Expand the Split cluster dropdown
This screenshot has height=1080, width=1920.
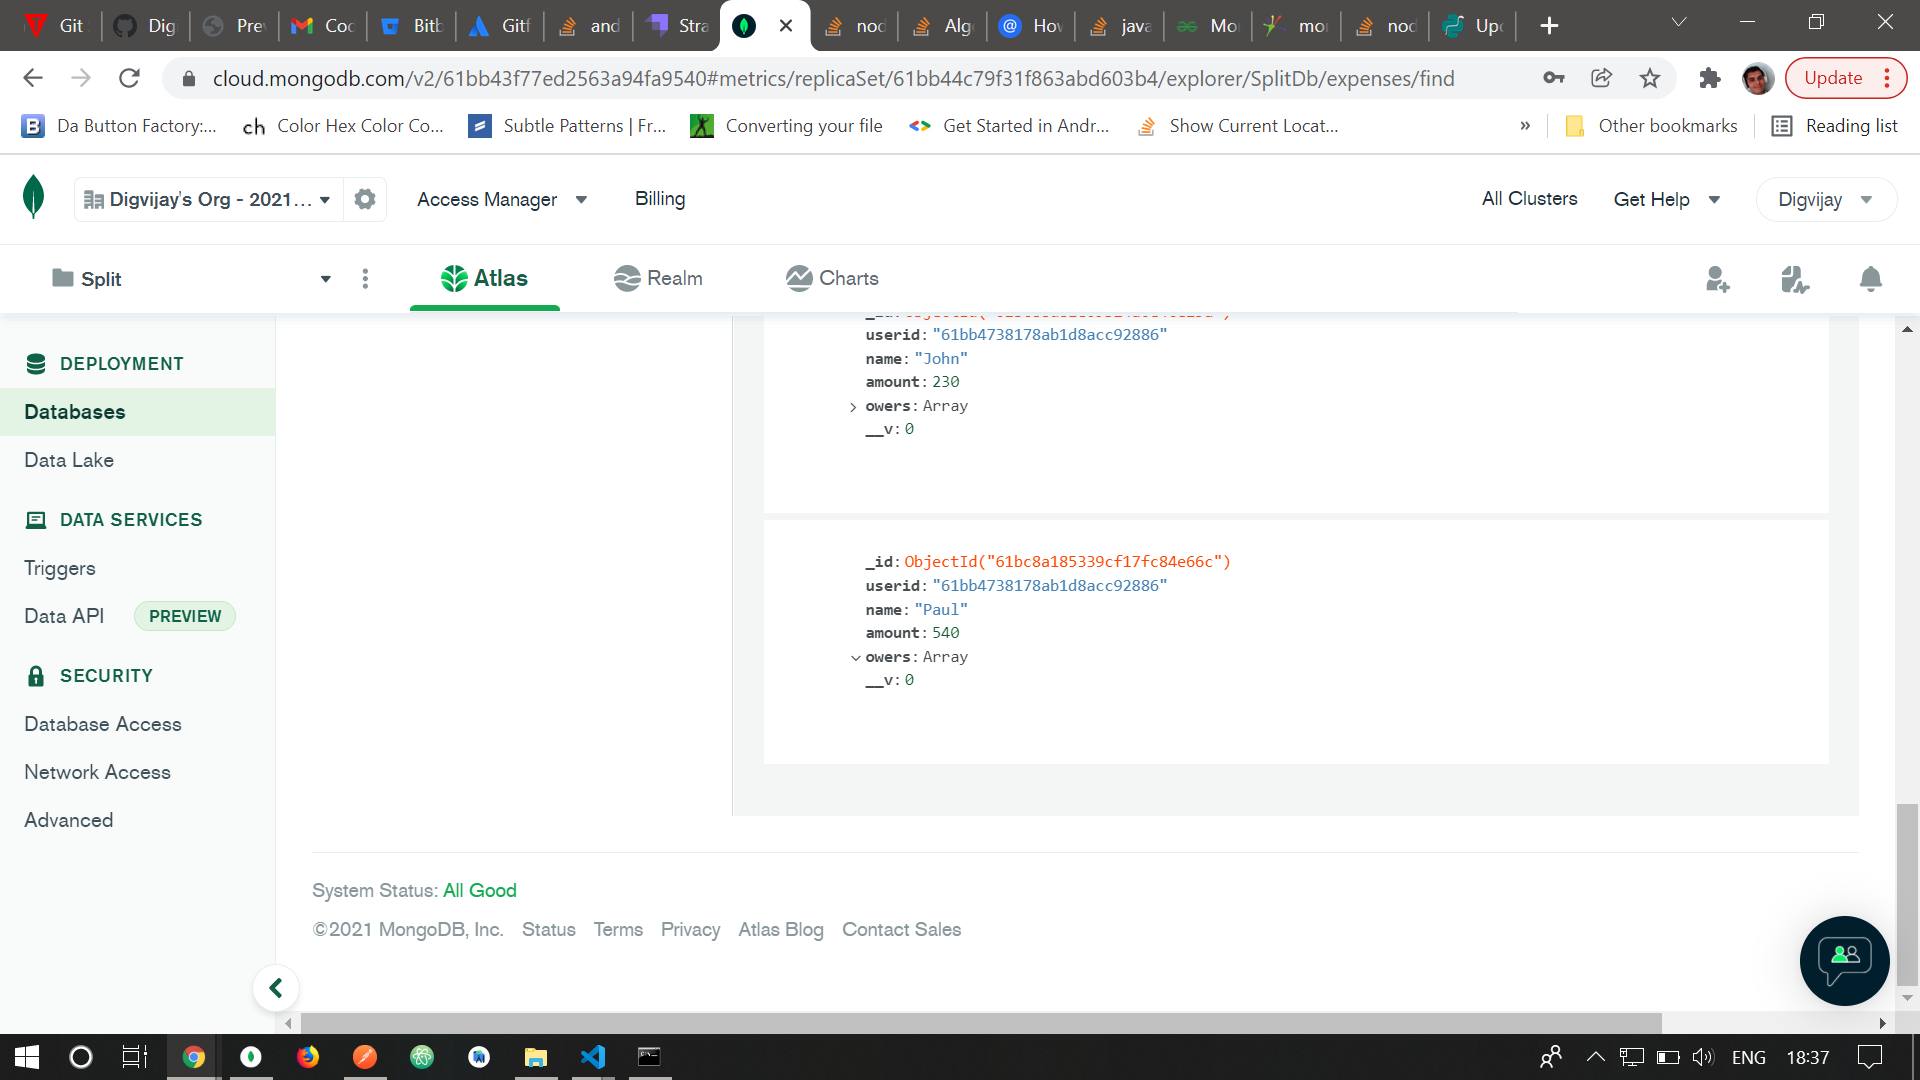pyautogui.click(x=324, y=278)
